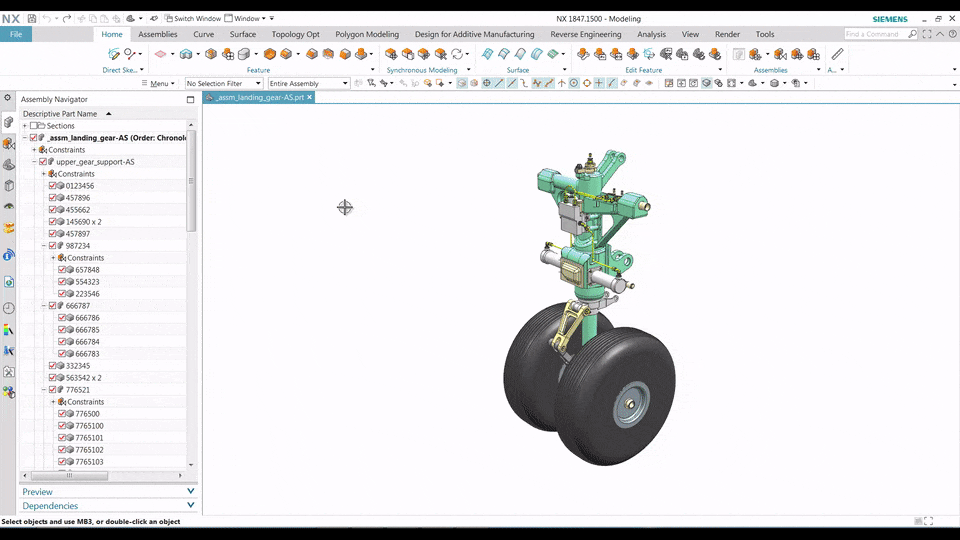Toggle the full screen icon in the ribbon bar
This screenshot has width=960, height=540.
[x=927, y=34]
